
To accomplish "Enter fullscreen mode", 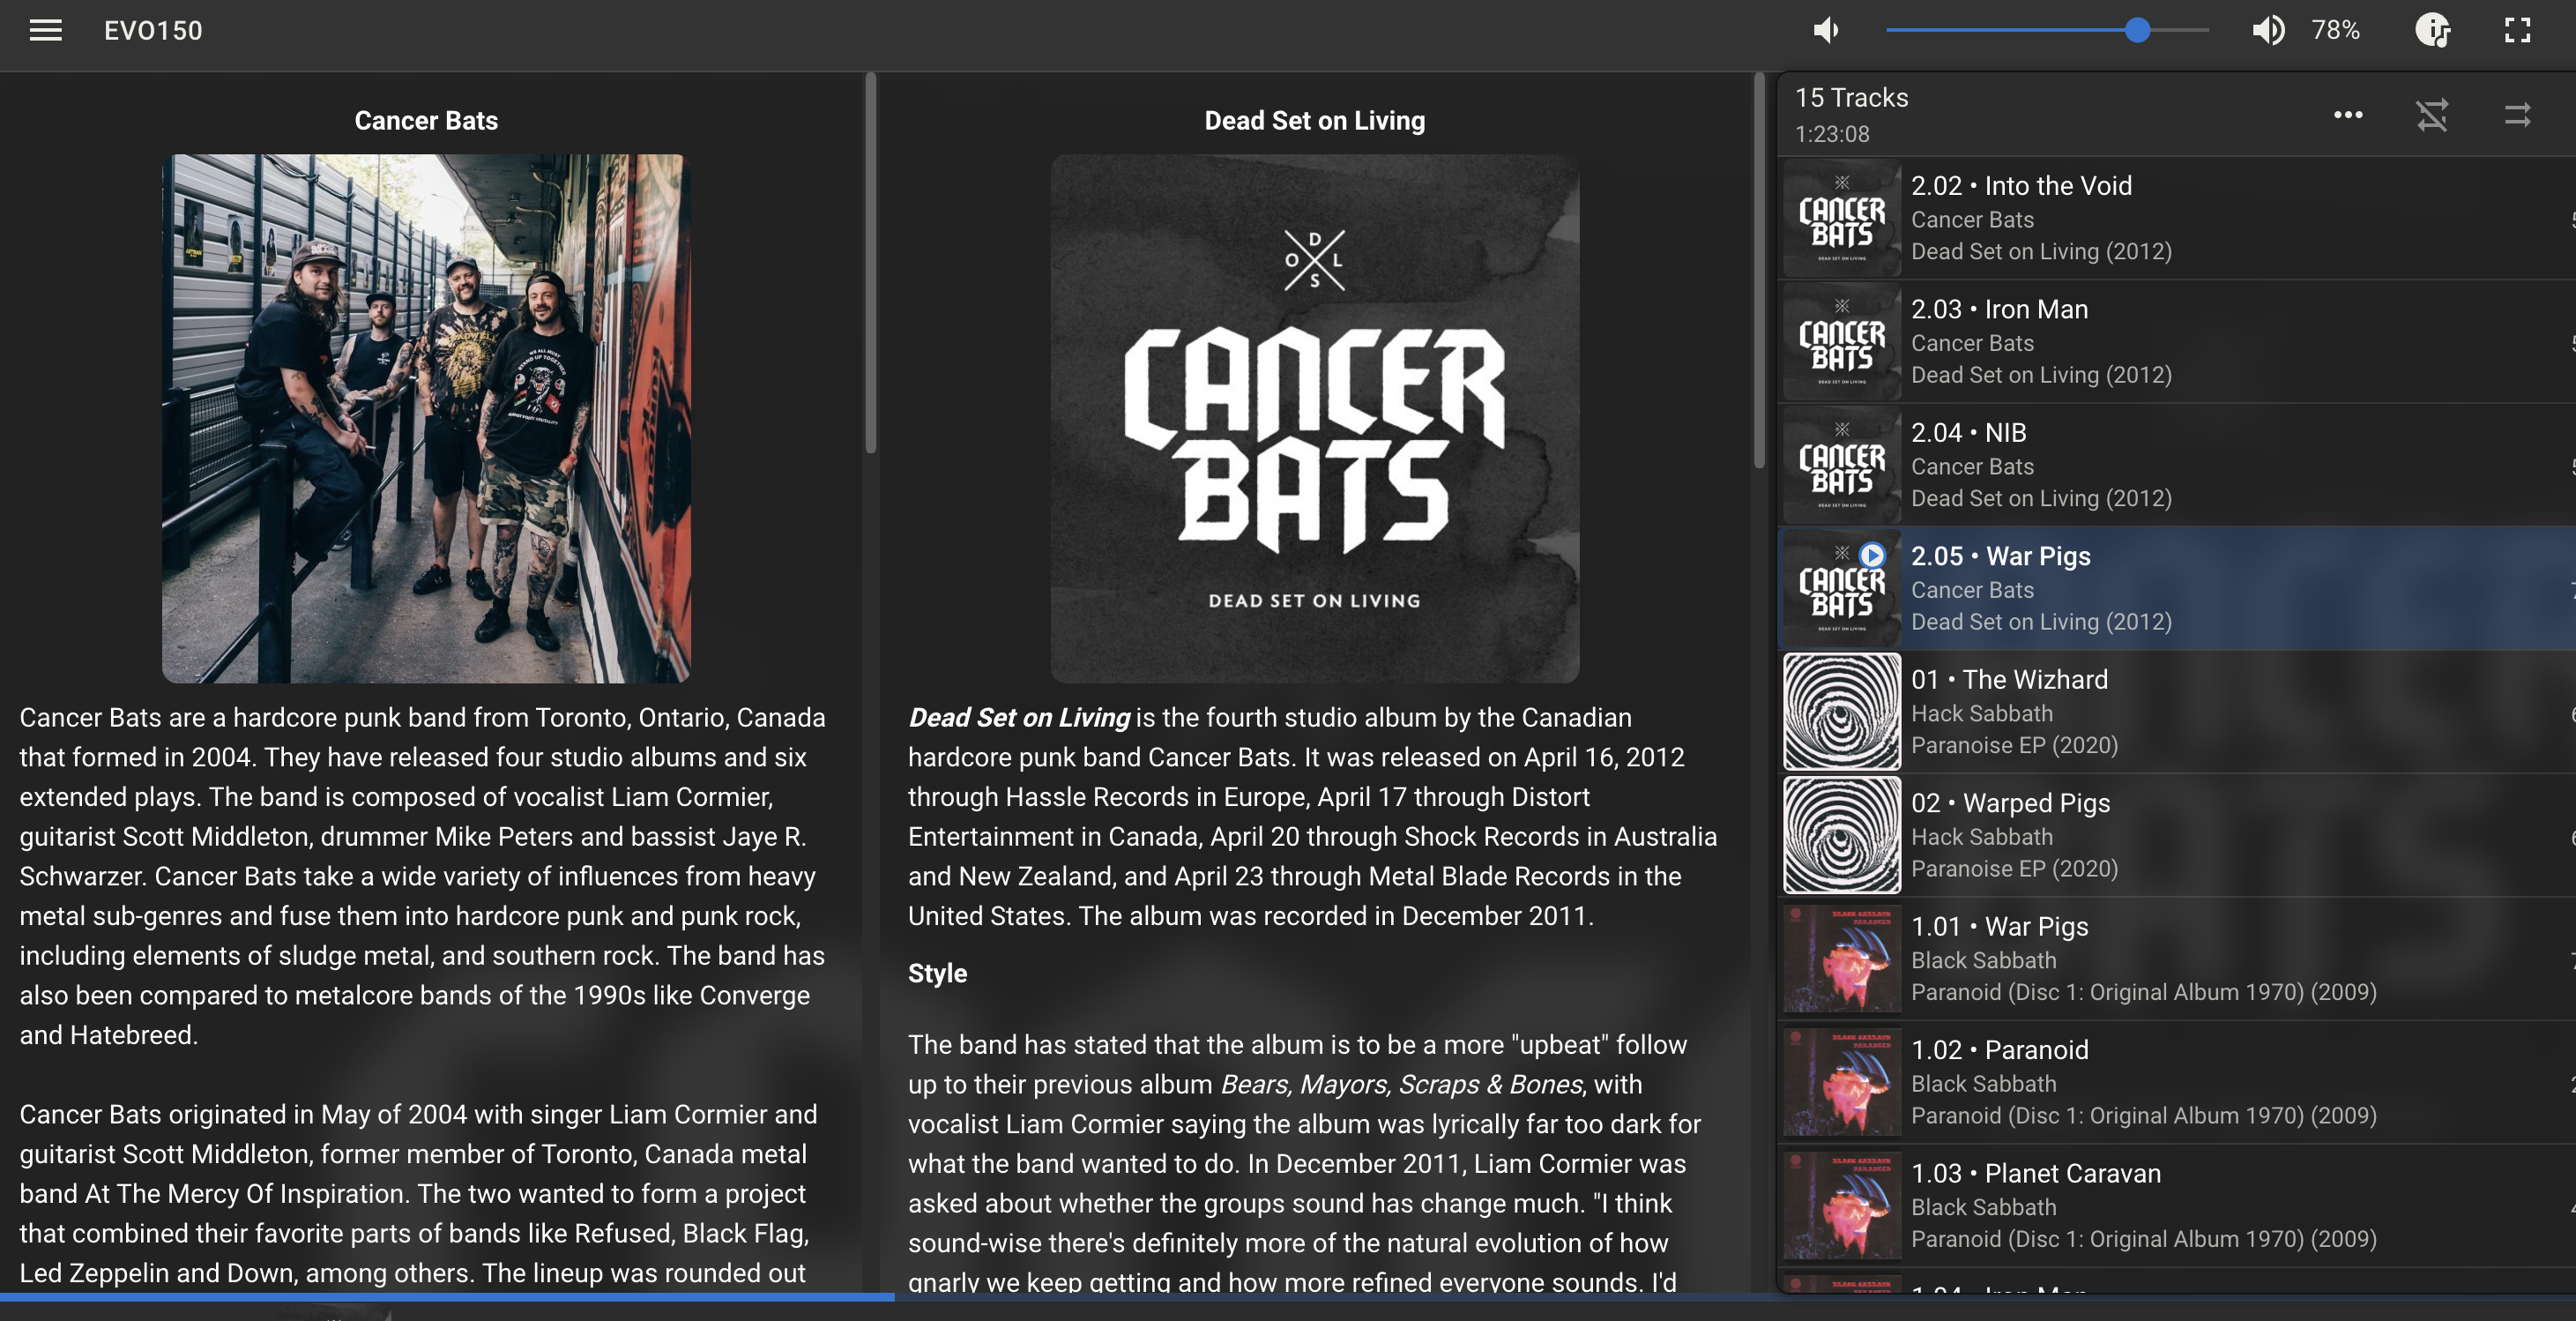I will point(2518,30).
